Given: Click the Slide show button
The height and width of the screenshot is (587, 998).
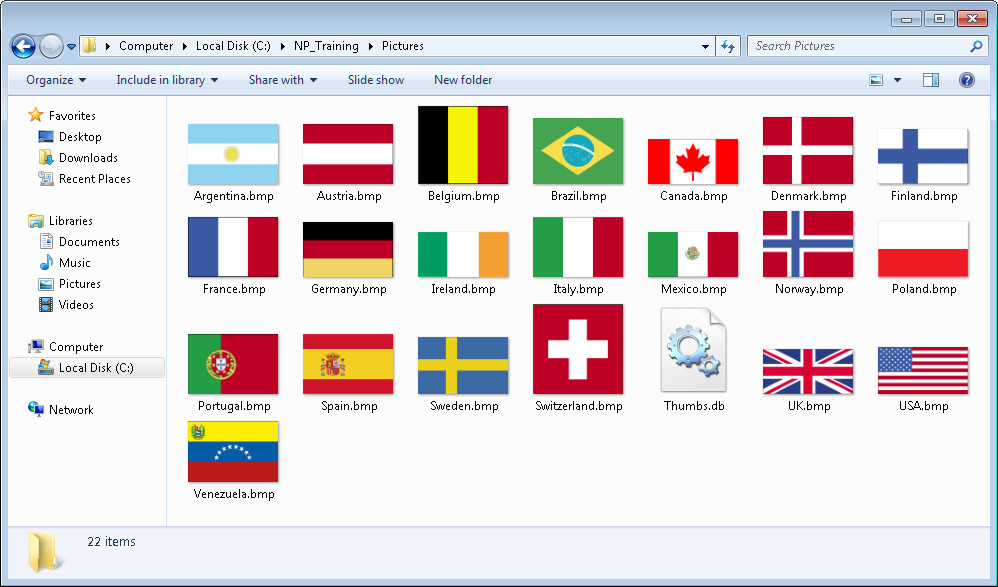Looking at the screenshot, I should tap(376, 80).
